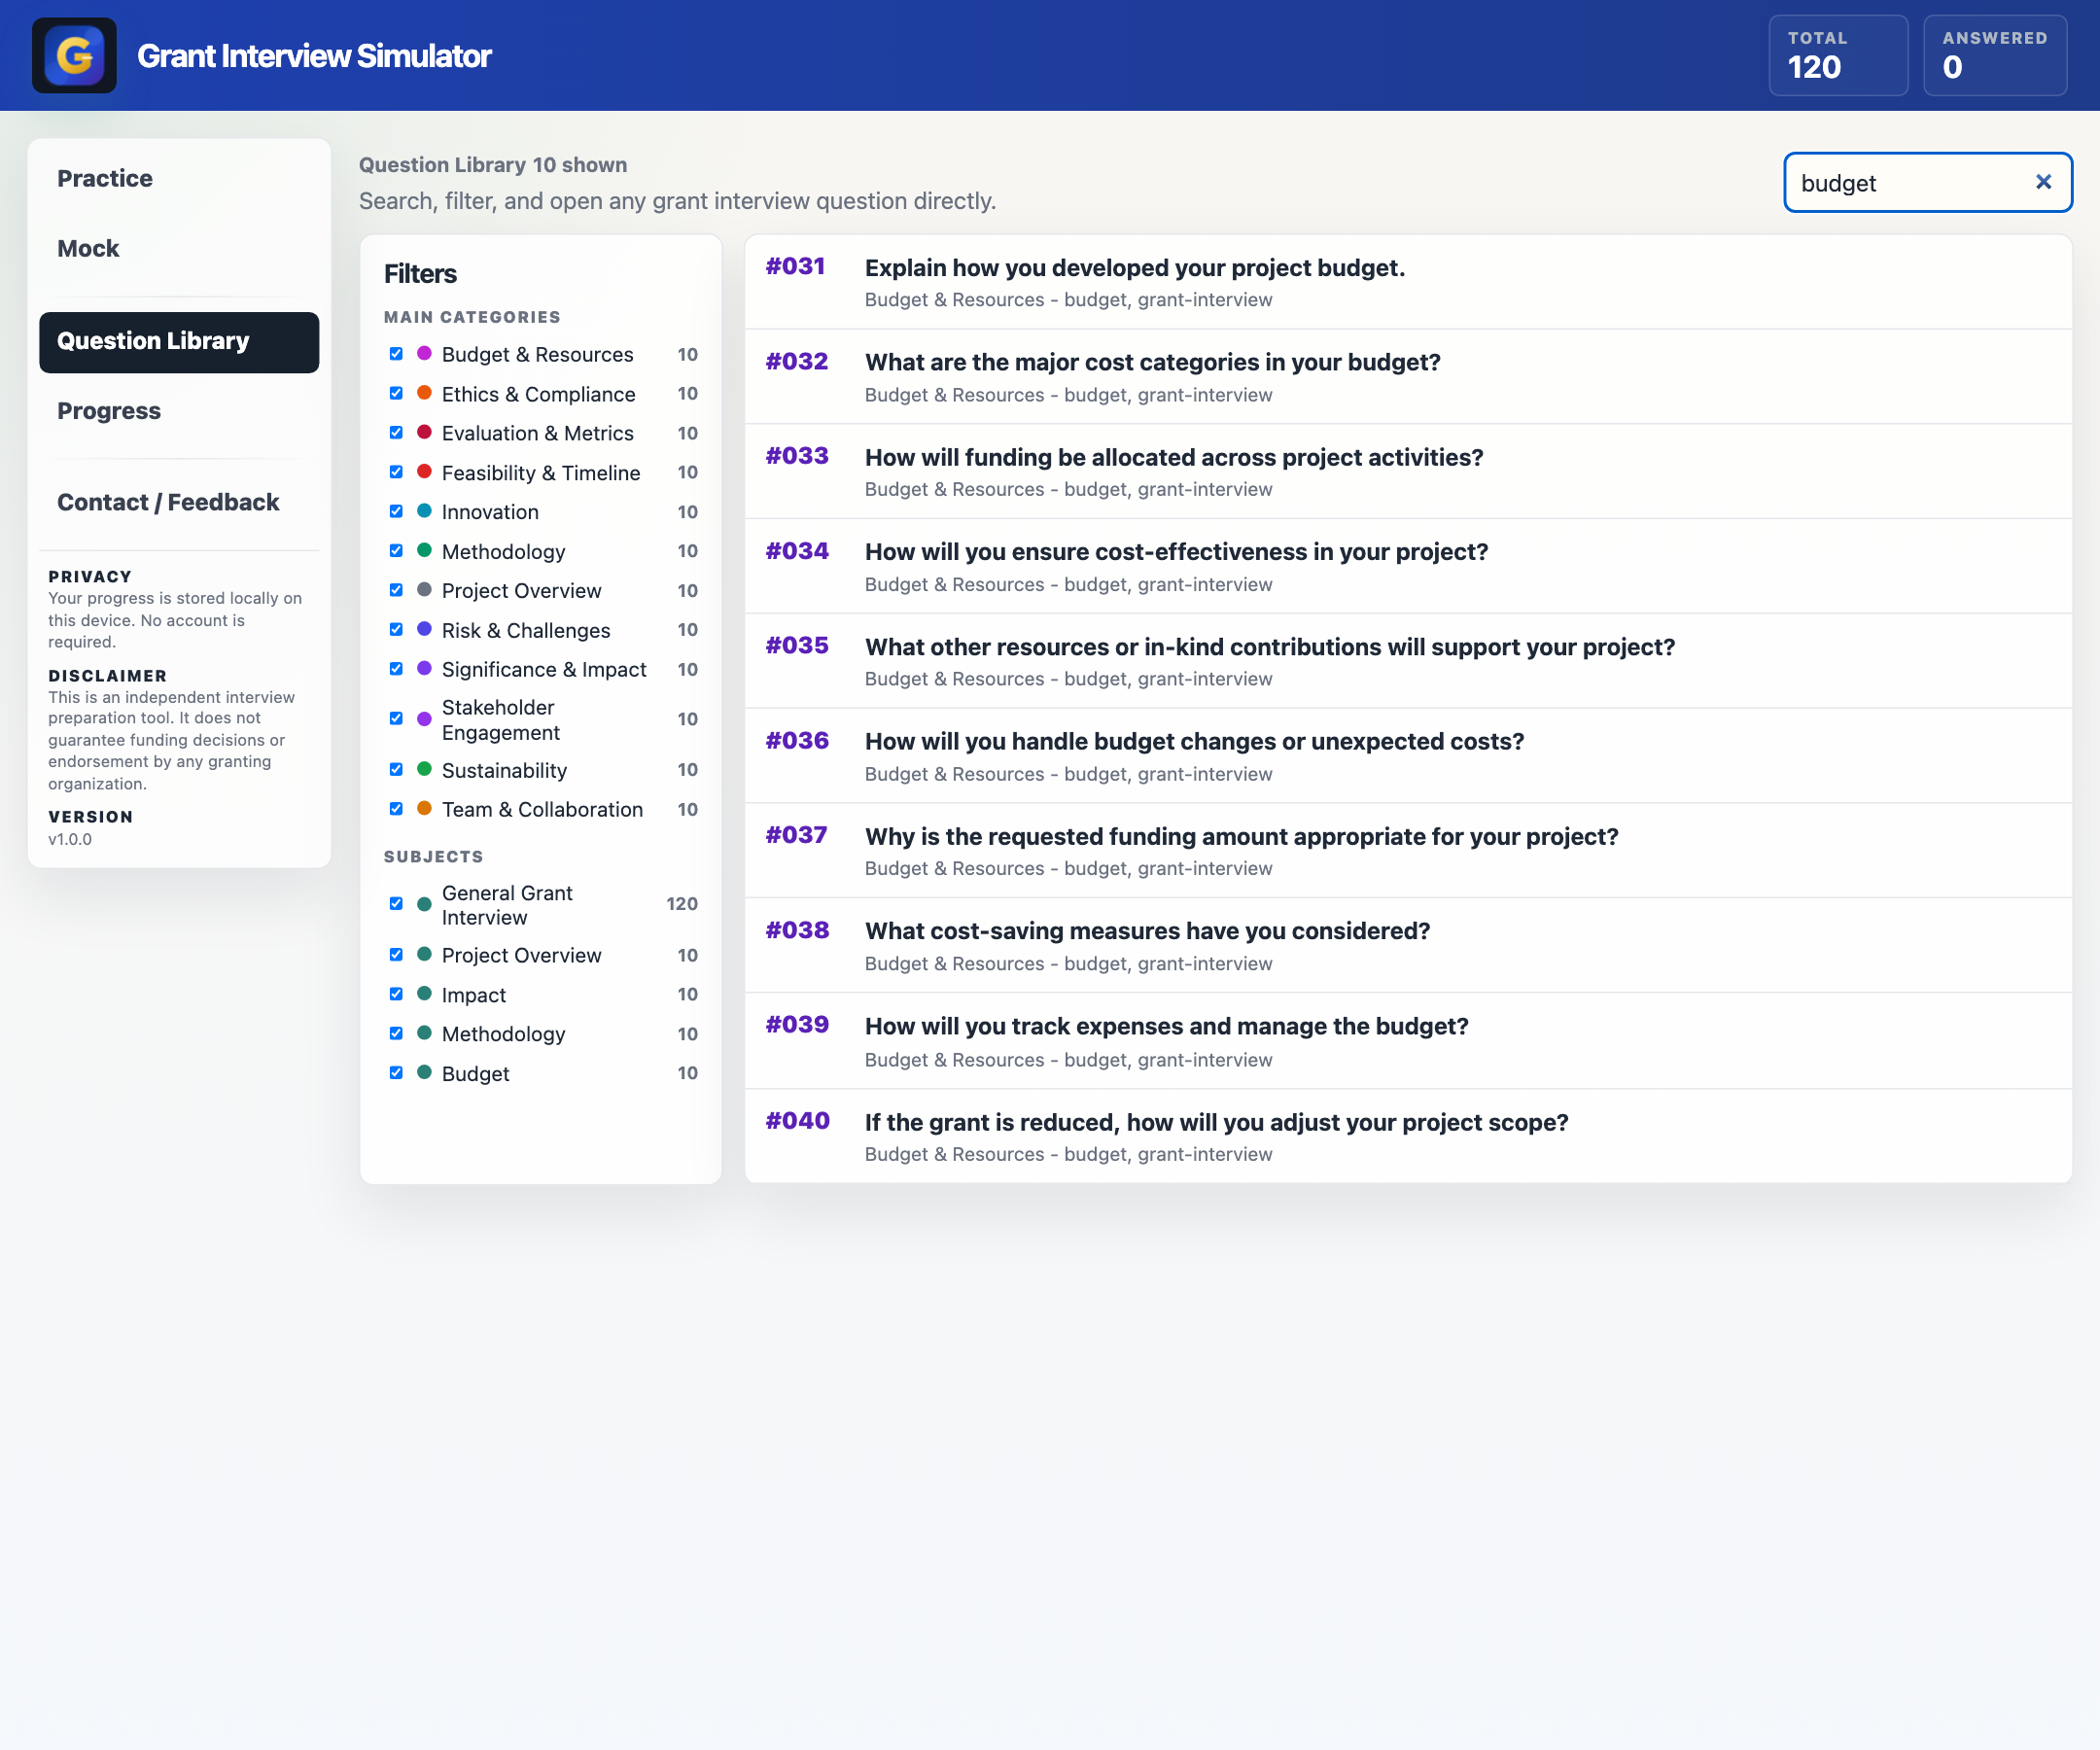Uncheck Ethics & Compliance filter
This screenshot has height=1750, width=2100.
[x=396, y=393]
